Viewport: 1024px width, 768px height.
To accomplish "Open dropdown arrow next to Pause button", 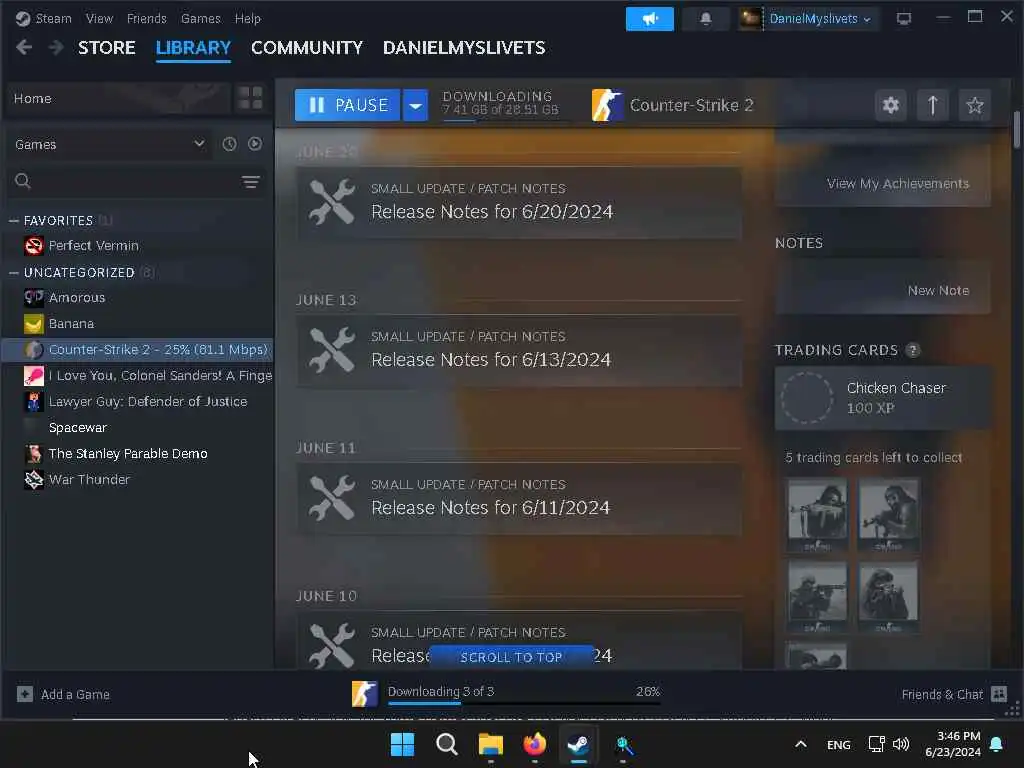I will tap(415, 105).
